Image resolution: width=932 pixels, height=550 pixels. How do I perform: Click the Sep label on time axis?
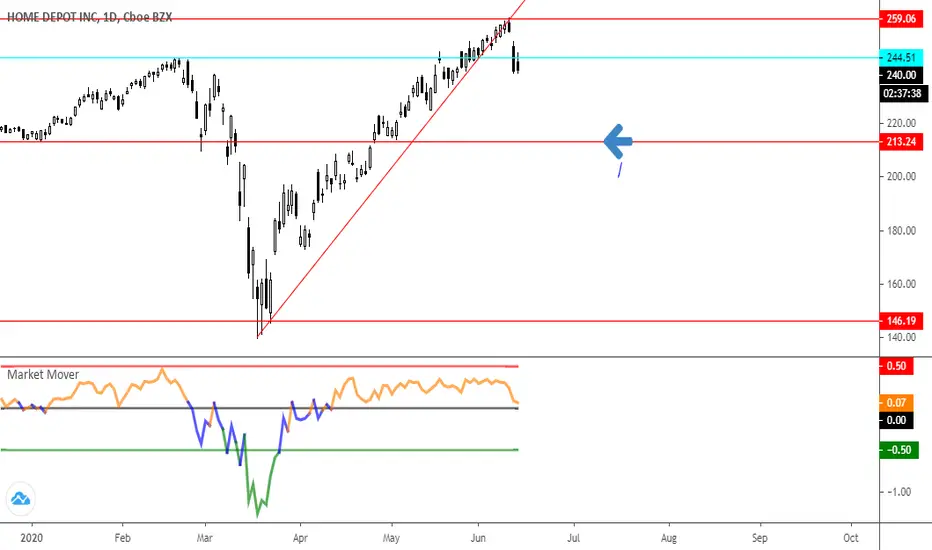(760, 538)
